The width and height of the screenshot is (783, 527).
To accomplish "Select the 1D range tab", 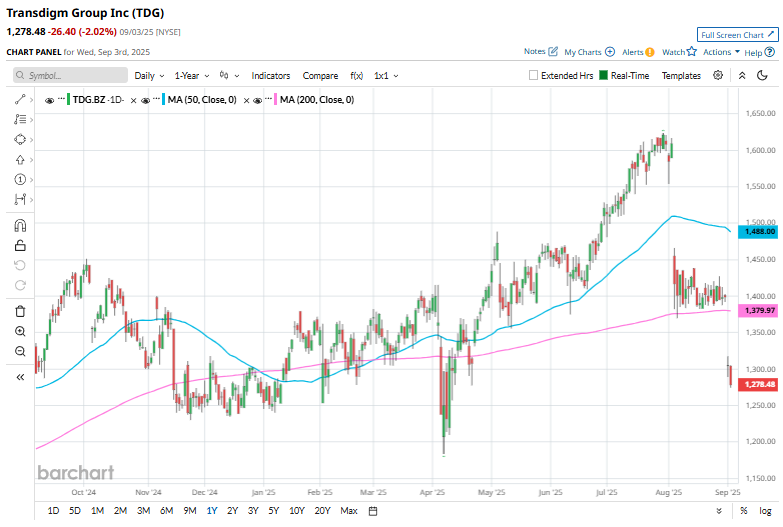I will click(53, 511).
